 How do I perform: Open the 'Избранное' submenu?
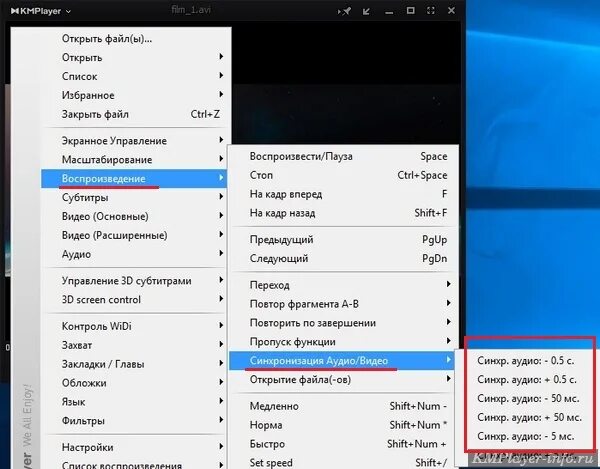coord(134,95)
